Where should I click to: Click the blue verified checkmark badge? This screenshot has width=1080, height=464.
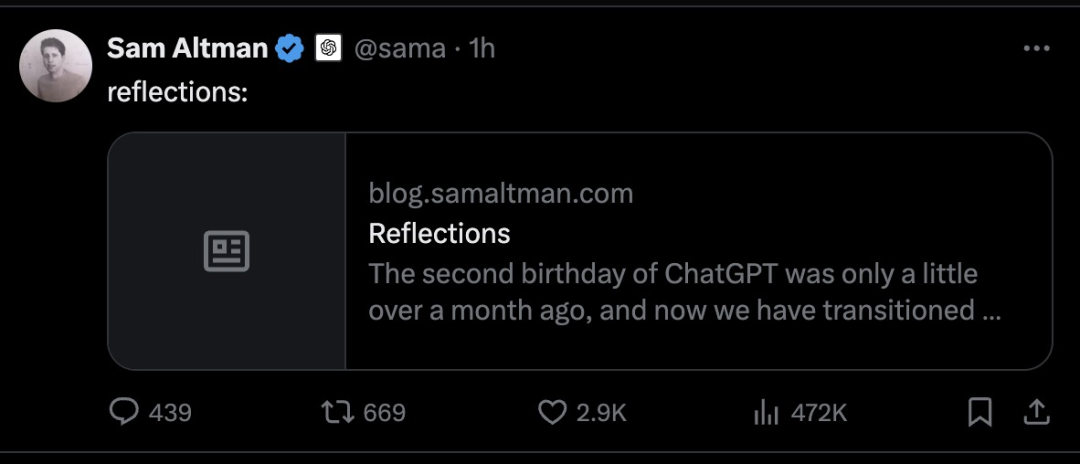(x=290, y=49)
